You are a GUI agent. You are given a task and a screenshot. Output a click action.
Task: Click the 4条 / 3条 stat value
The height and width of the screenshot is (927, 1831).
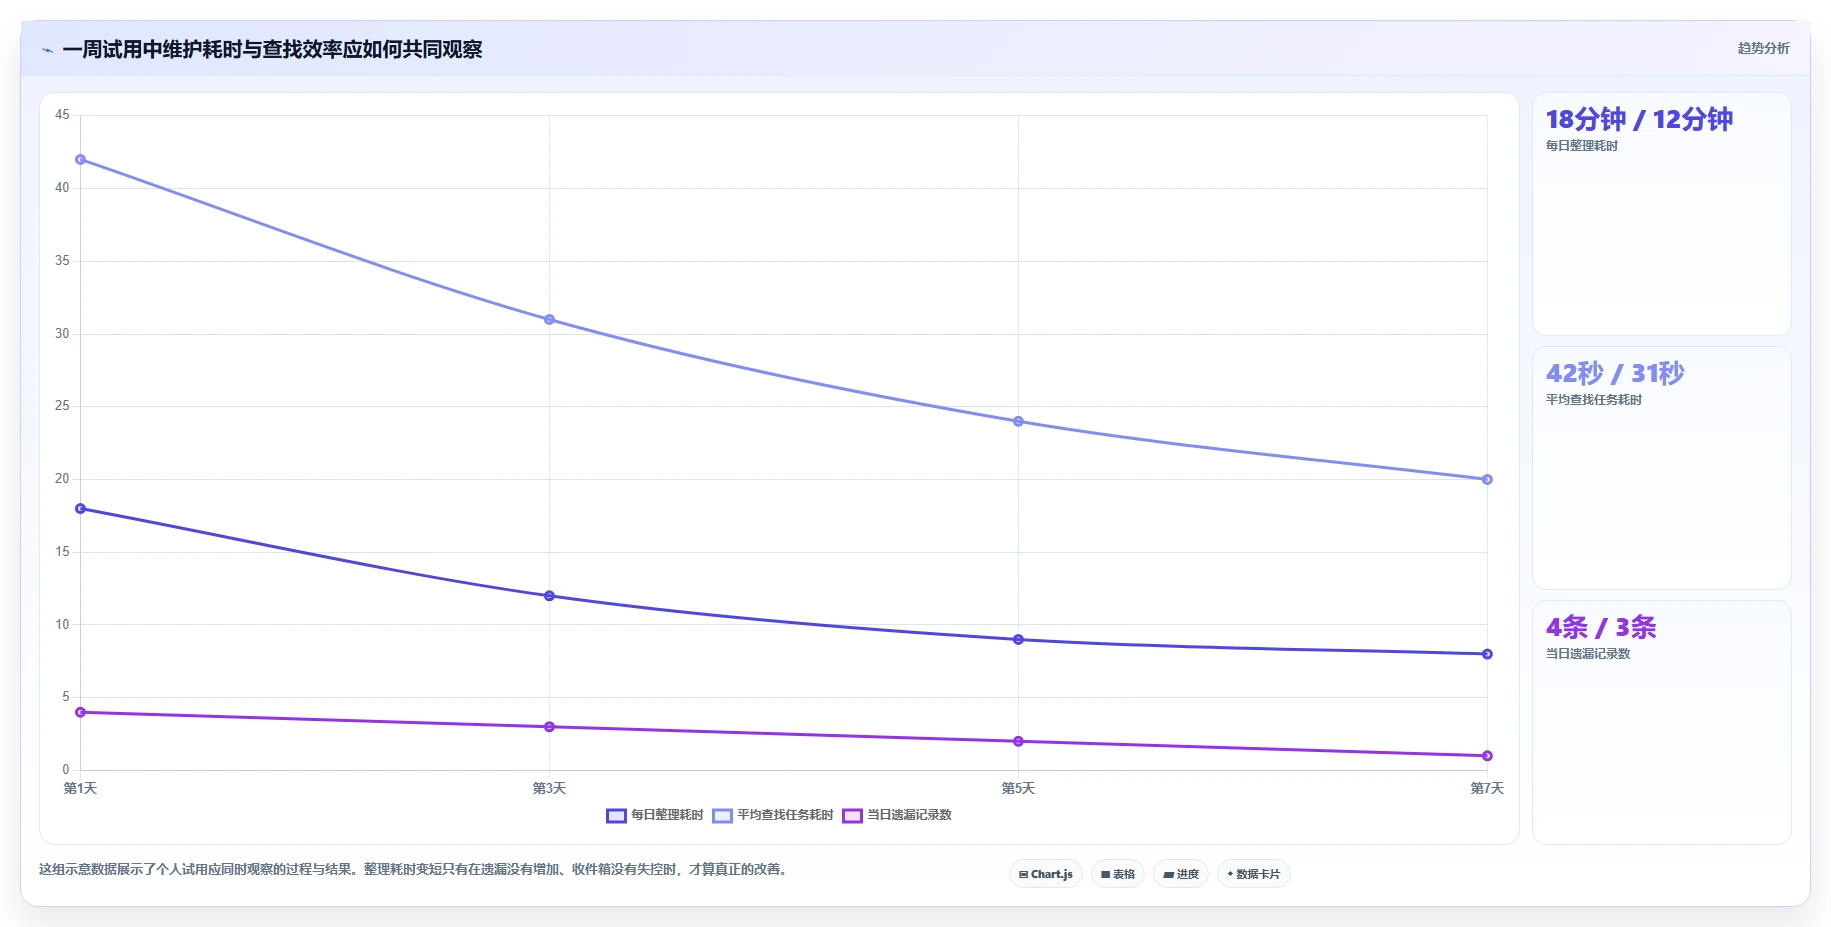[1601, 627]
